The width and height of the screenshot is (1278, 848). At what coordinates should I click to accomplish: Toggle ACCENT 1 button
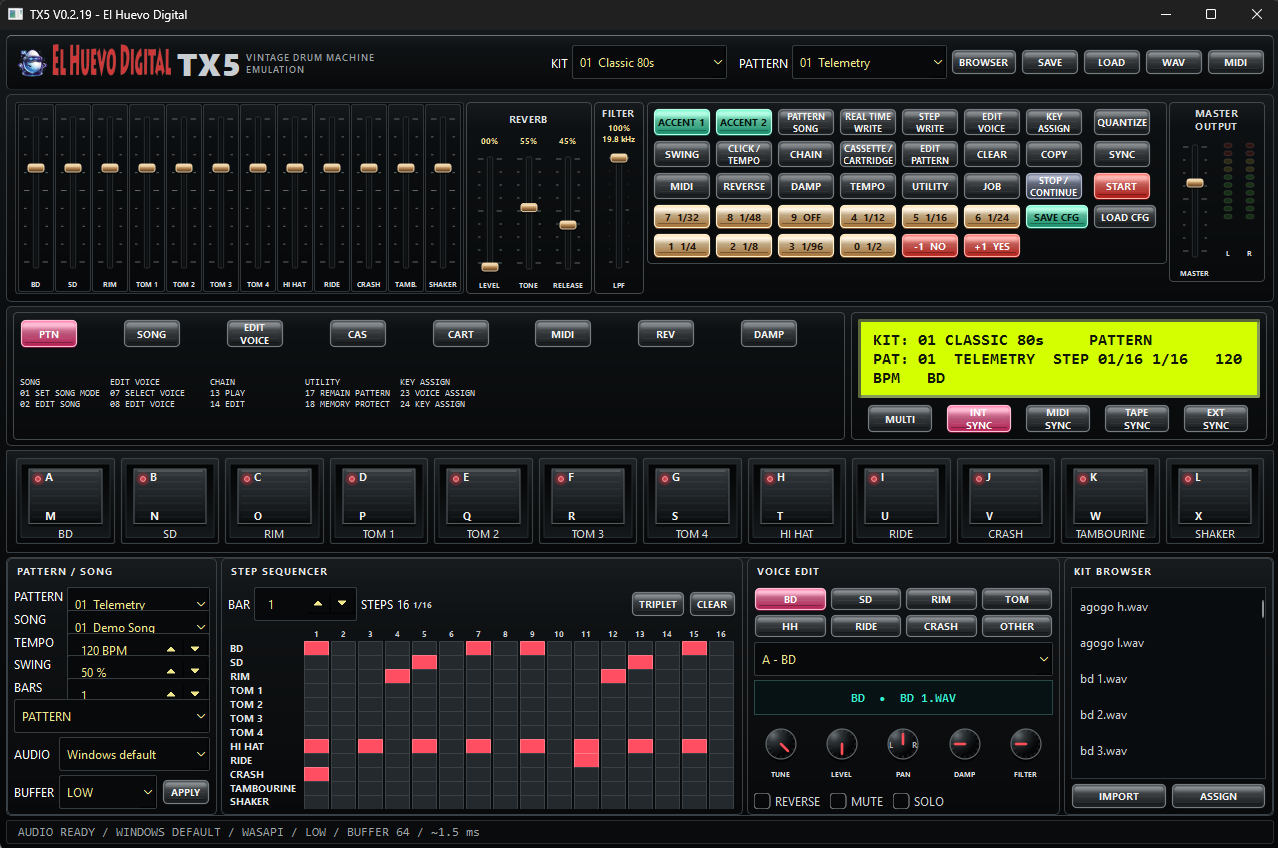pos(682,122)
